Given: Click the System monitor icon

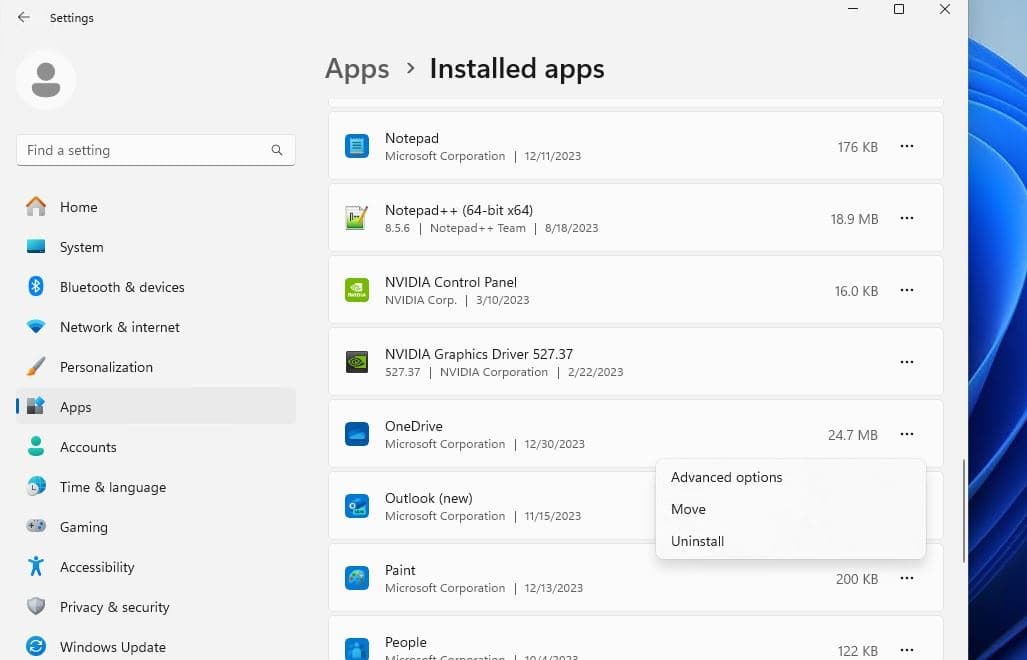Looking at the screenshot, I should (36, 247).
